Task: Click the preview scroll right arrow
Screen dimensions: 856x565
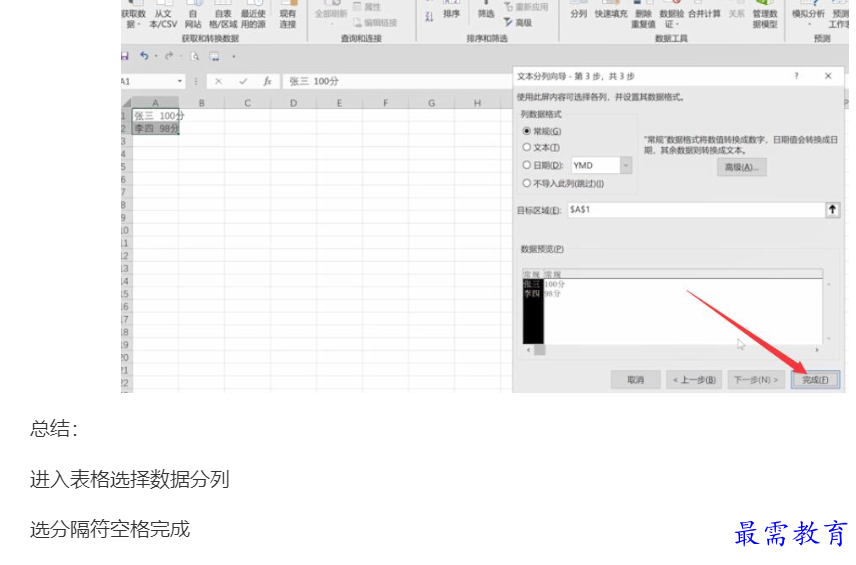Action: pos(817,350)
